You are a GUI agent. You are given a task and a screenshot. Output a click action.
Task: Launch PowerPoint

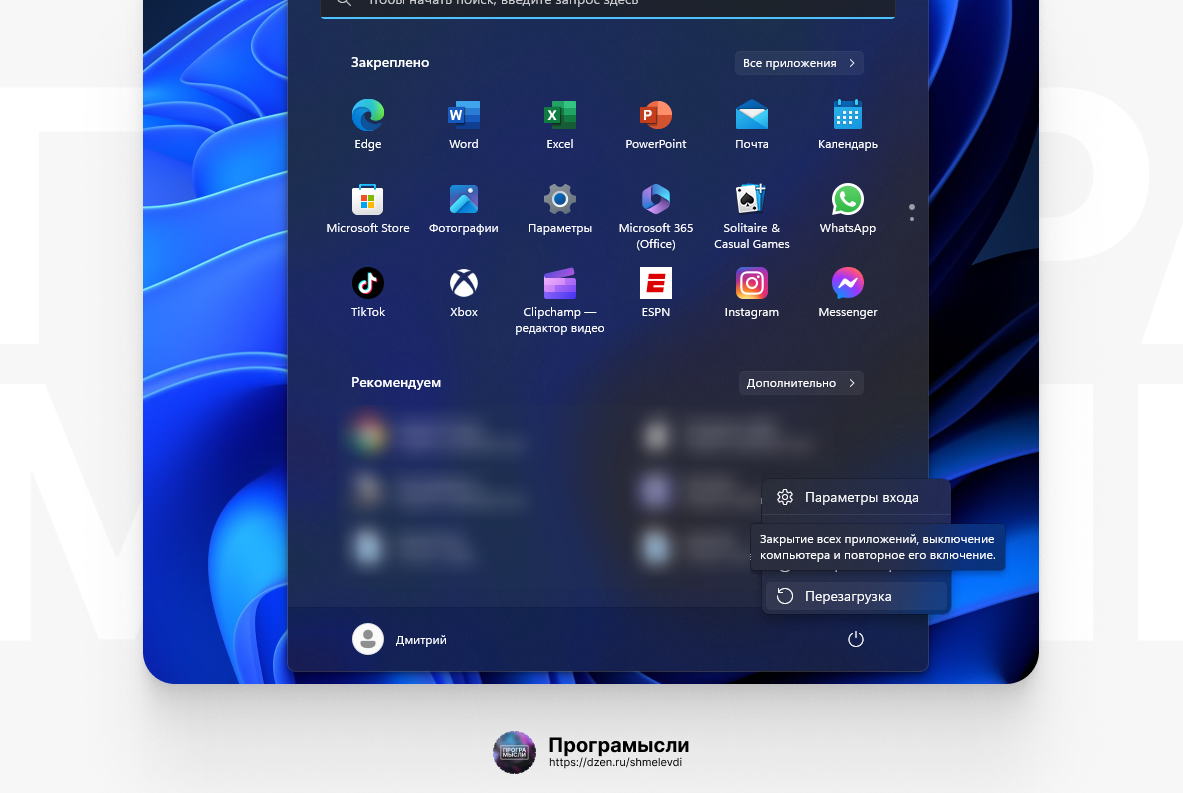656,124
